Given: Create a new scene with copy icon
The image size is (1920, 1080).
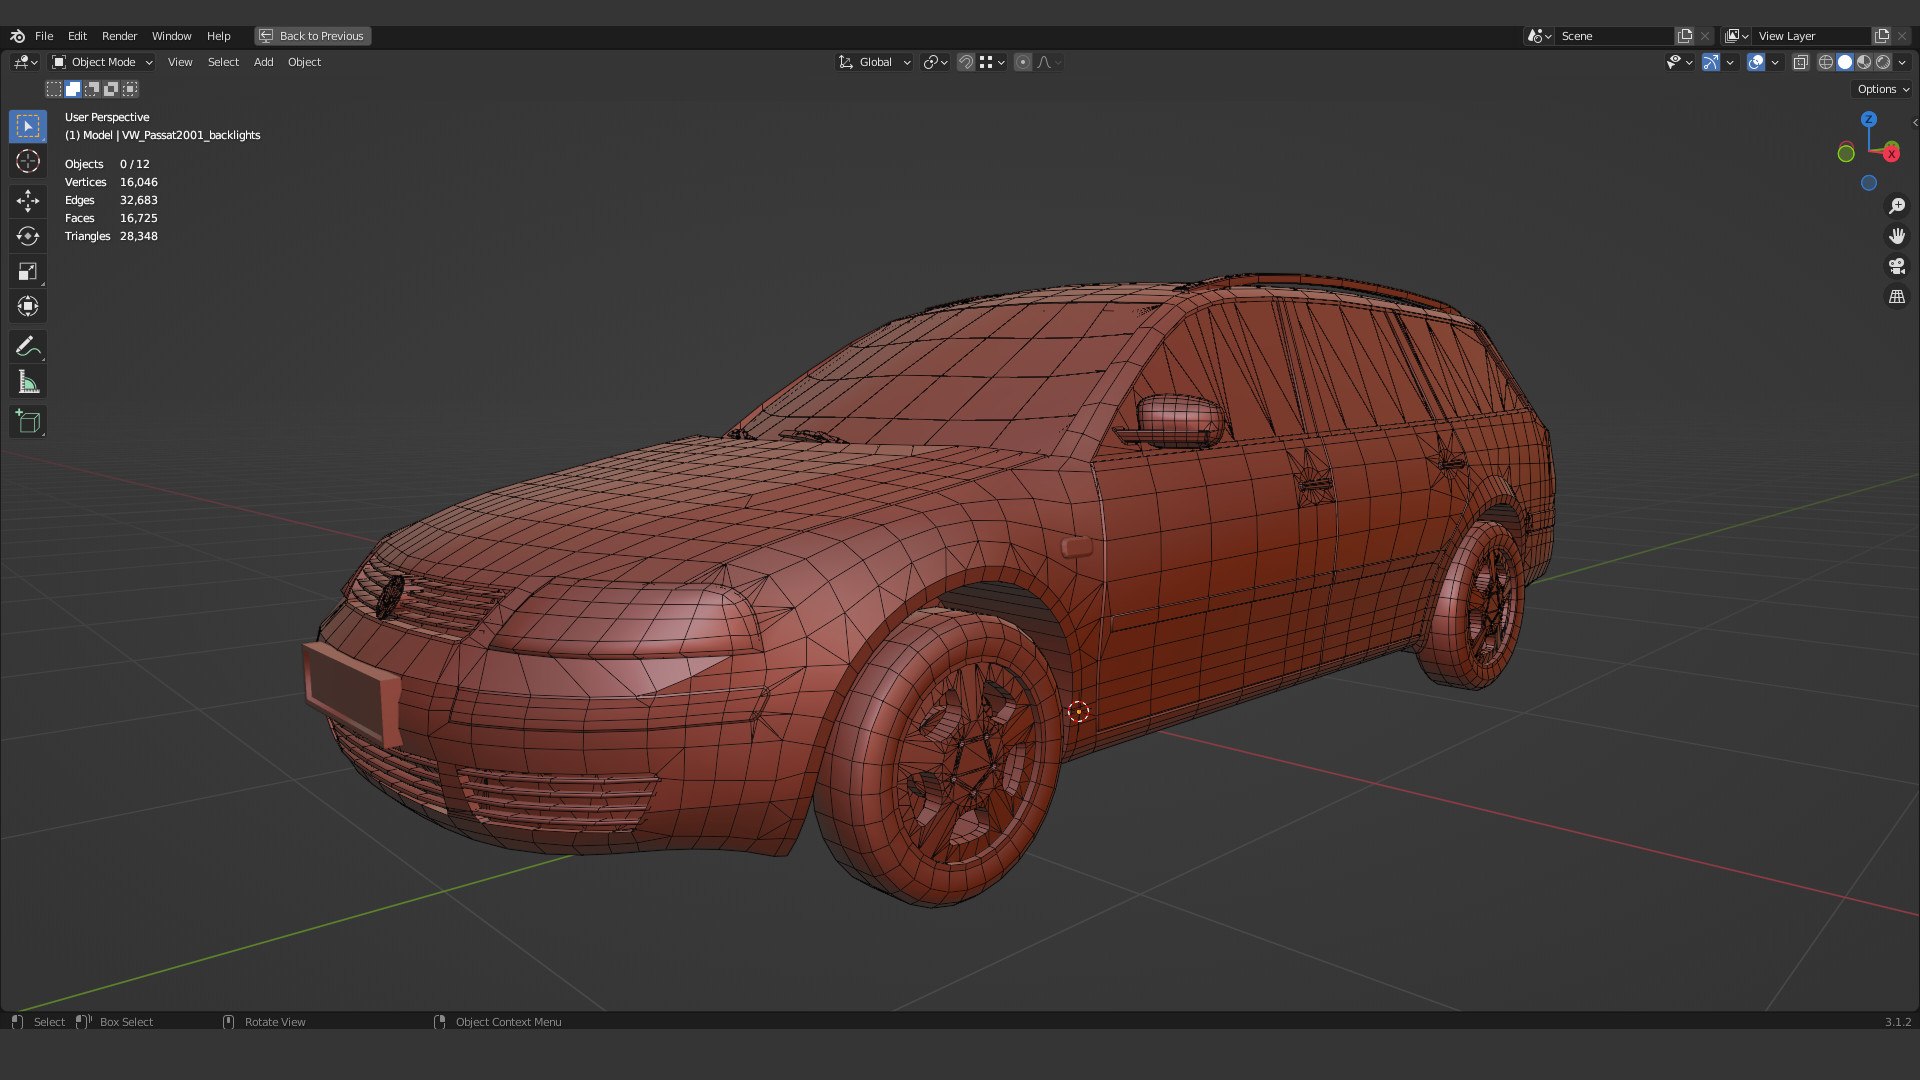Looking at the screenshot, I should click(1685, 36).
